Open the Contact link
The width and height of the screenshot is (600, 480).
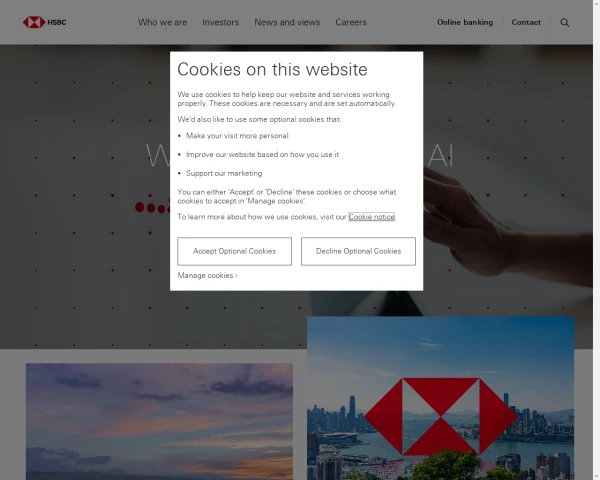tap(526, 22)
